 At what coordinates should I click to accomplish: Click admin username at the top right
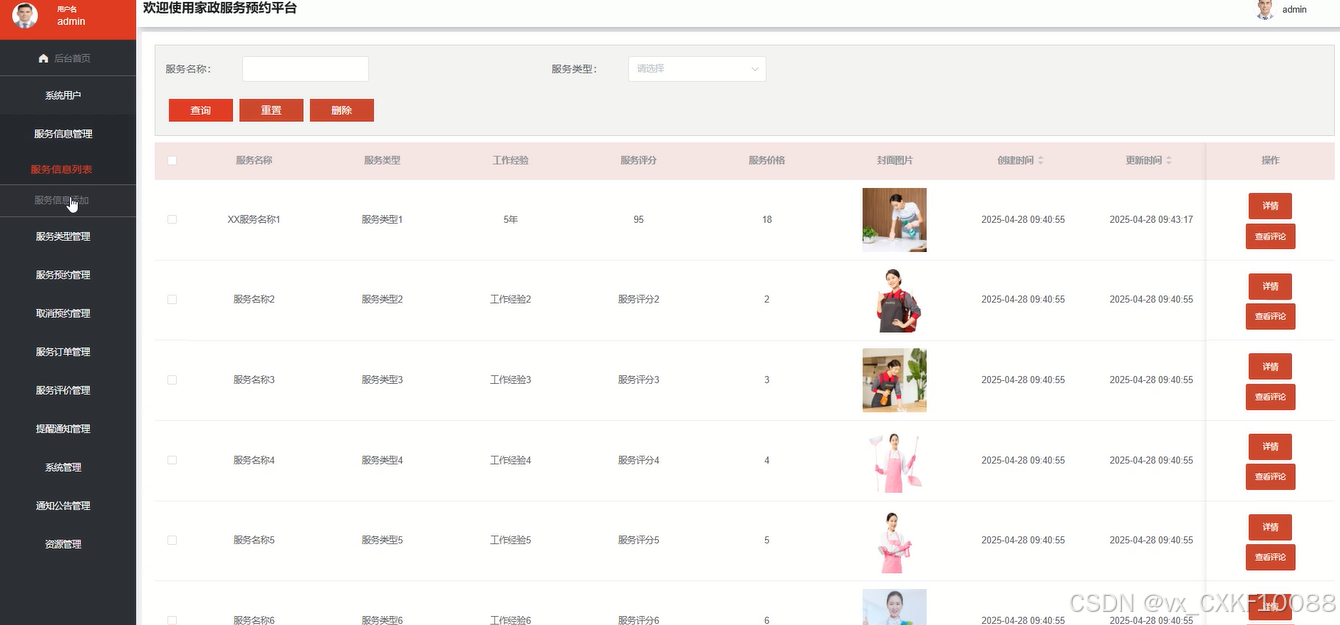(x=1294, y=9)
